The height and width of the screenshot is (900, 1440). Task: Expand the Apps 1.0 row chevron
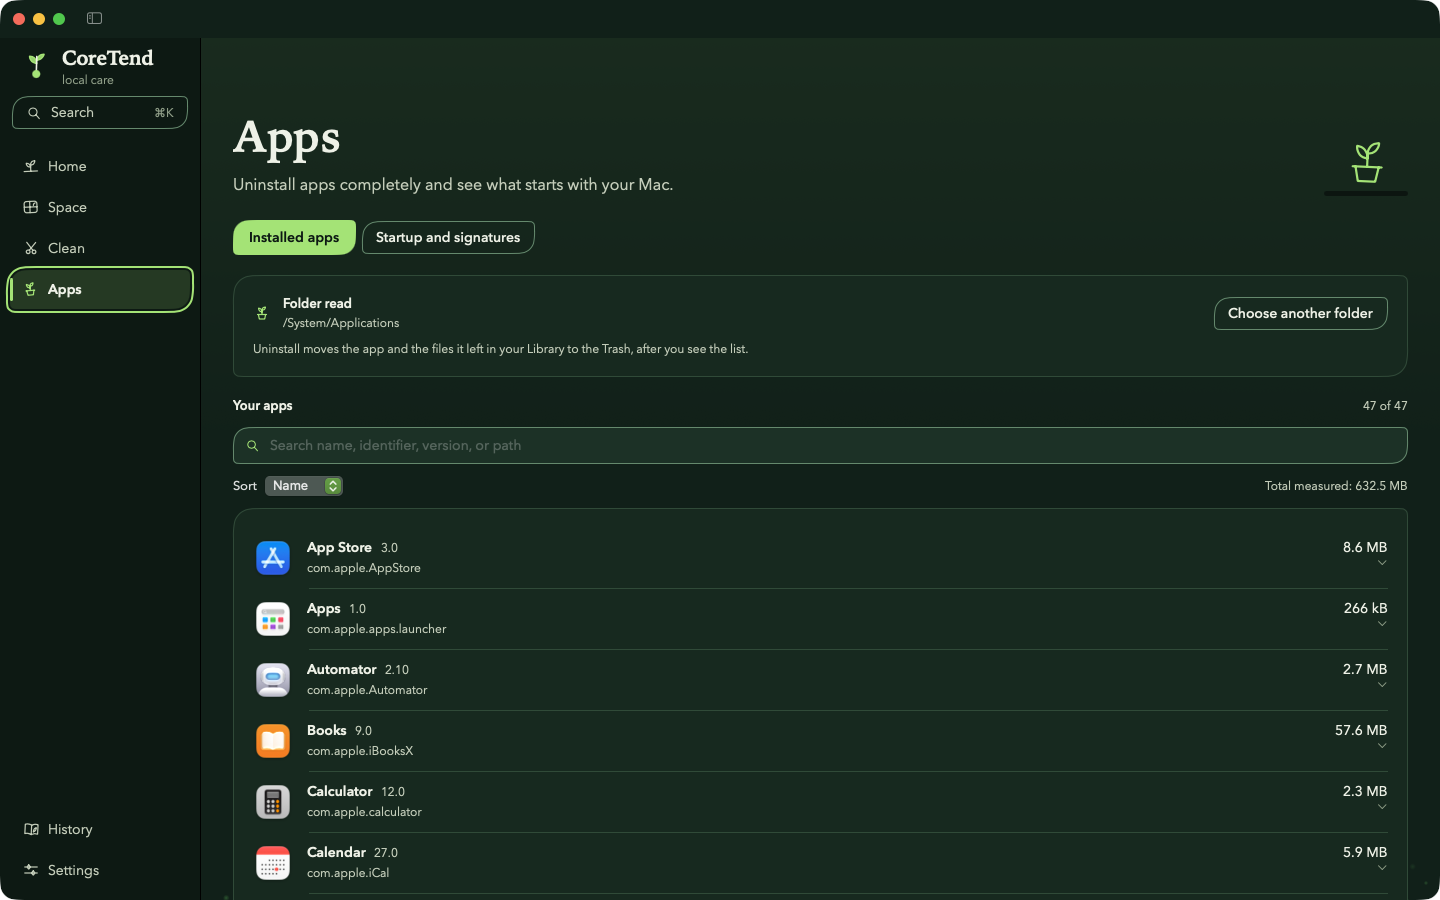point(1382,624)
